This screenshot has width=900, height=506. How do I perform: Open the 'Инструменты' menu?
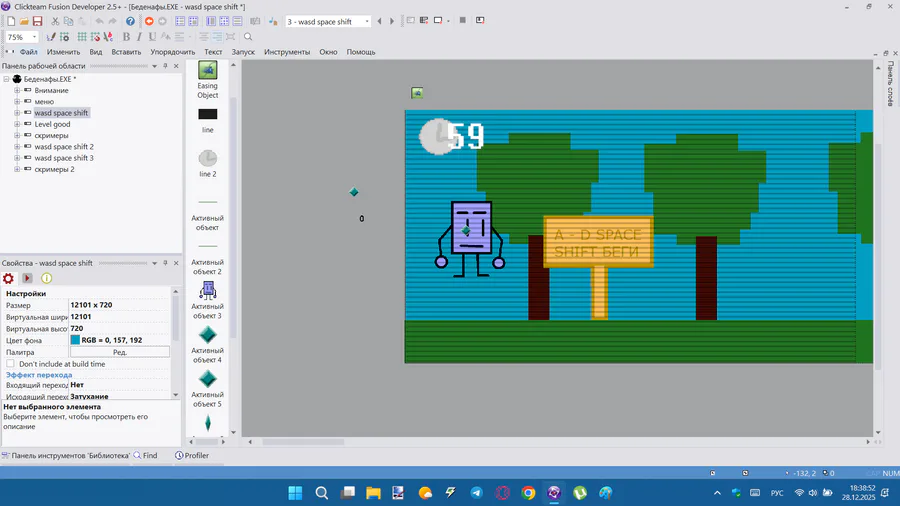[x=287, y=52]
